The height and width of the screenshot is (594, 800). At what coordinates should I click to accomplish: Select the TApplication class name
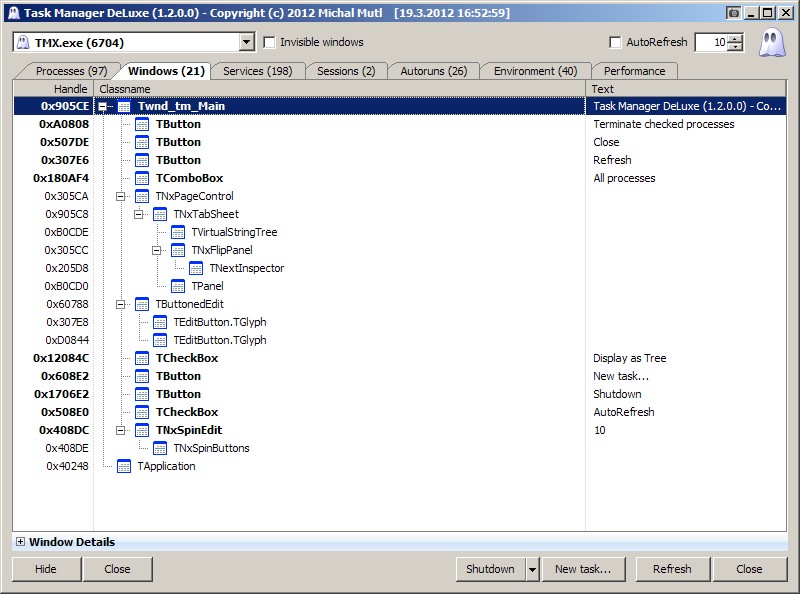coord(166,466)
